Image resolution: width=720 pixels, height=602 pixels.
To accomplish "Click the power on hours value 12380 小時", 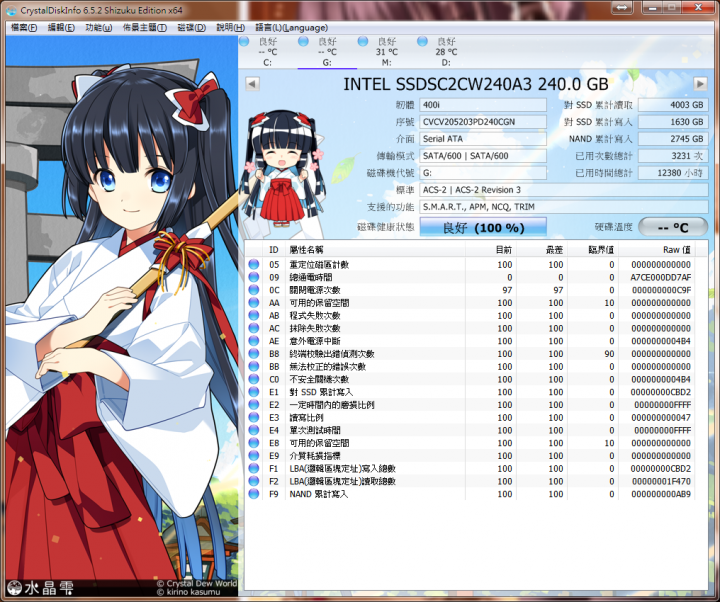I will (x=673, y=173).
